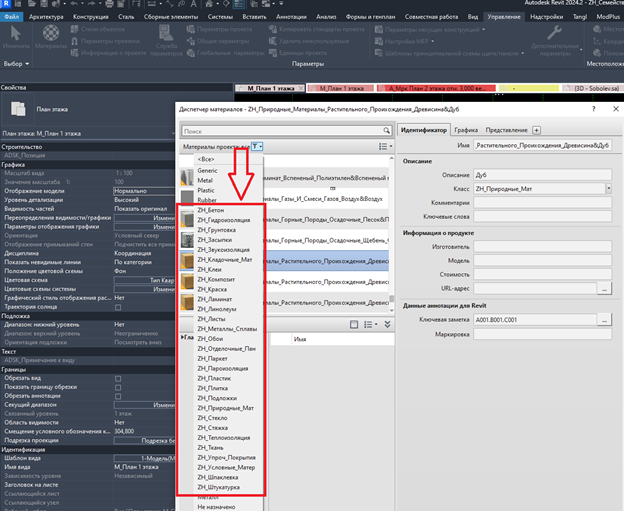Viewport: 624px width, 511px height.
Task: Switch to Представление tab in material editor
Action: click(506, 130)
